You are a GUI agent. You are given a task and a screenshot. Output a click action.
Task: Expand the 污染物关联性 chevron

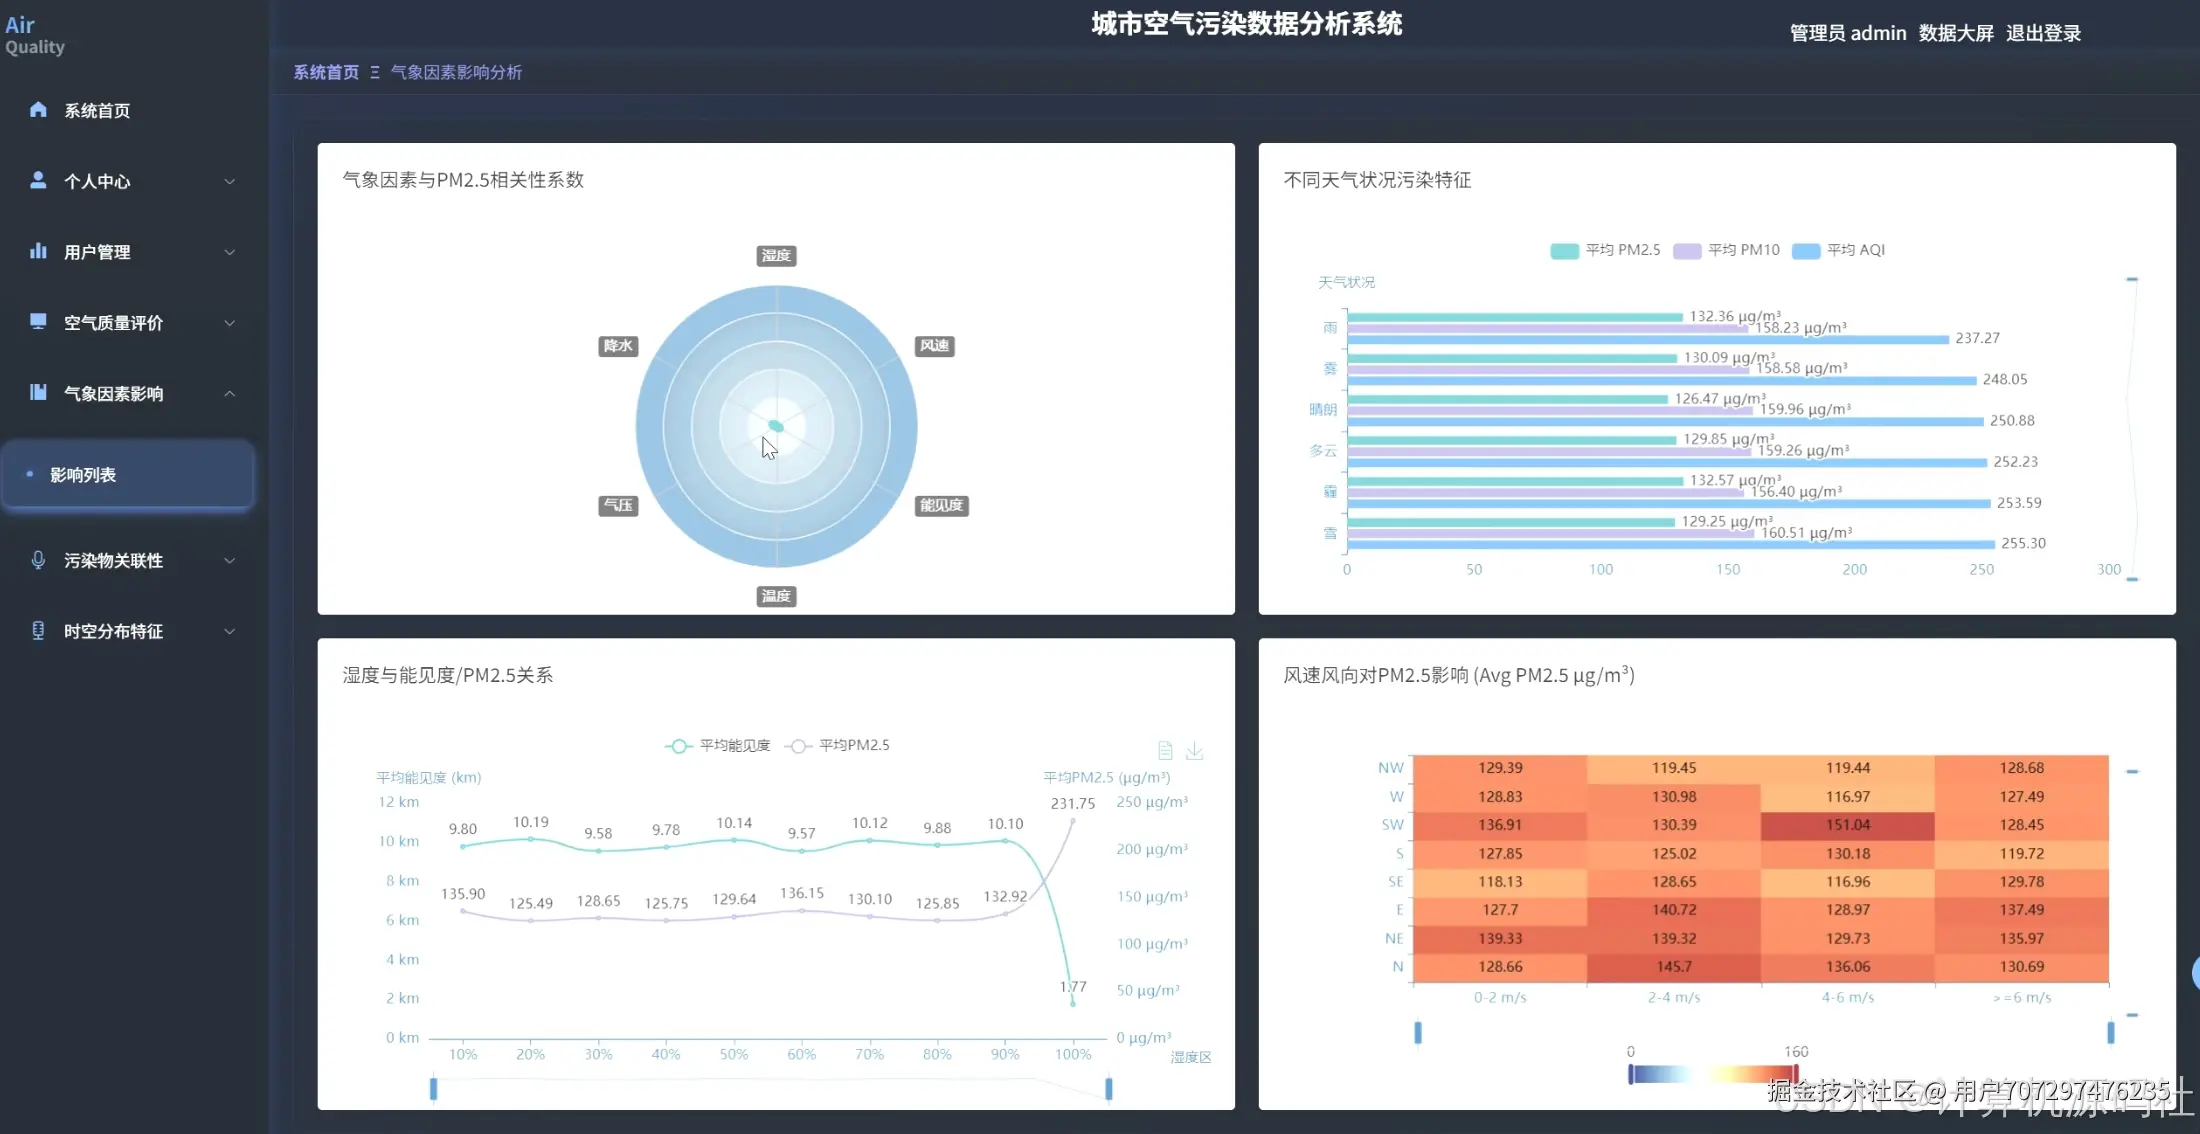point(230,561)
